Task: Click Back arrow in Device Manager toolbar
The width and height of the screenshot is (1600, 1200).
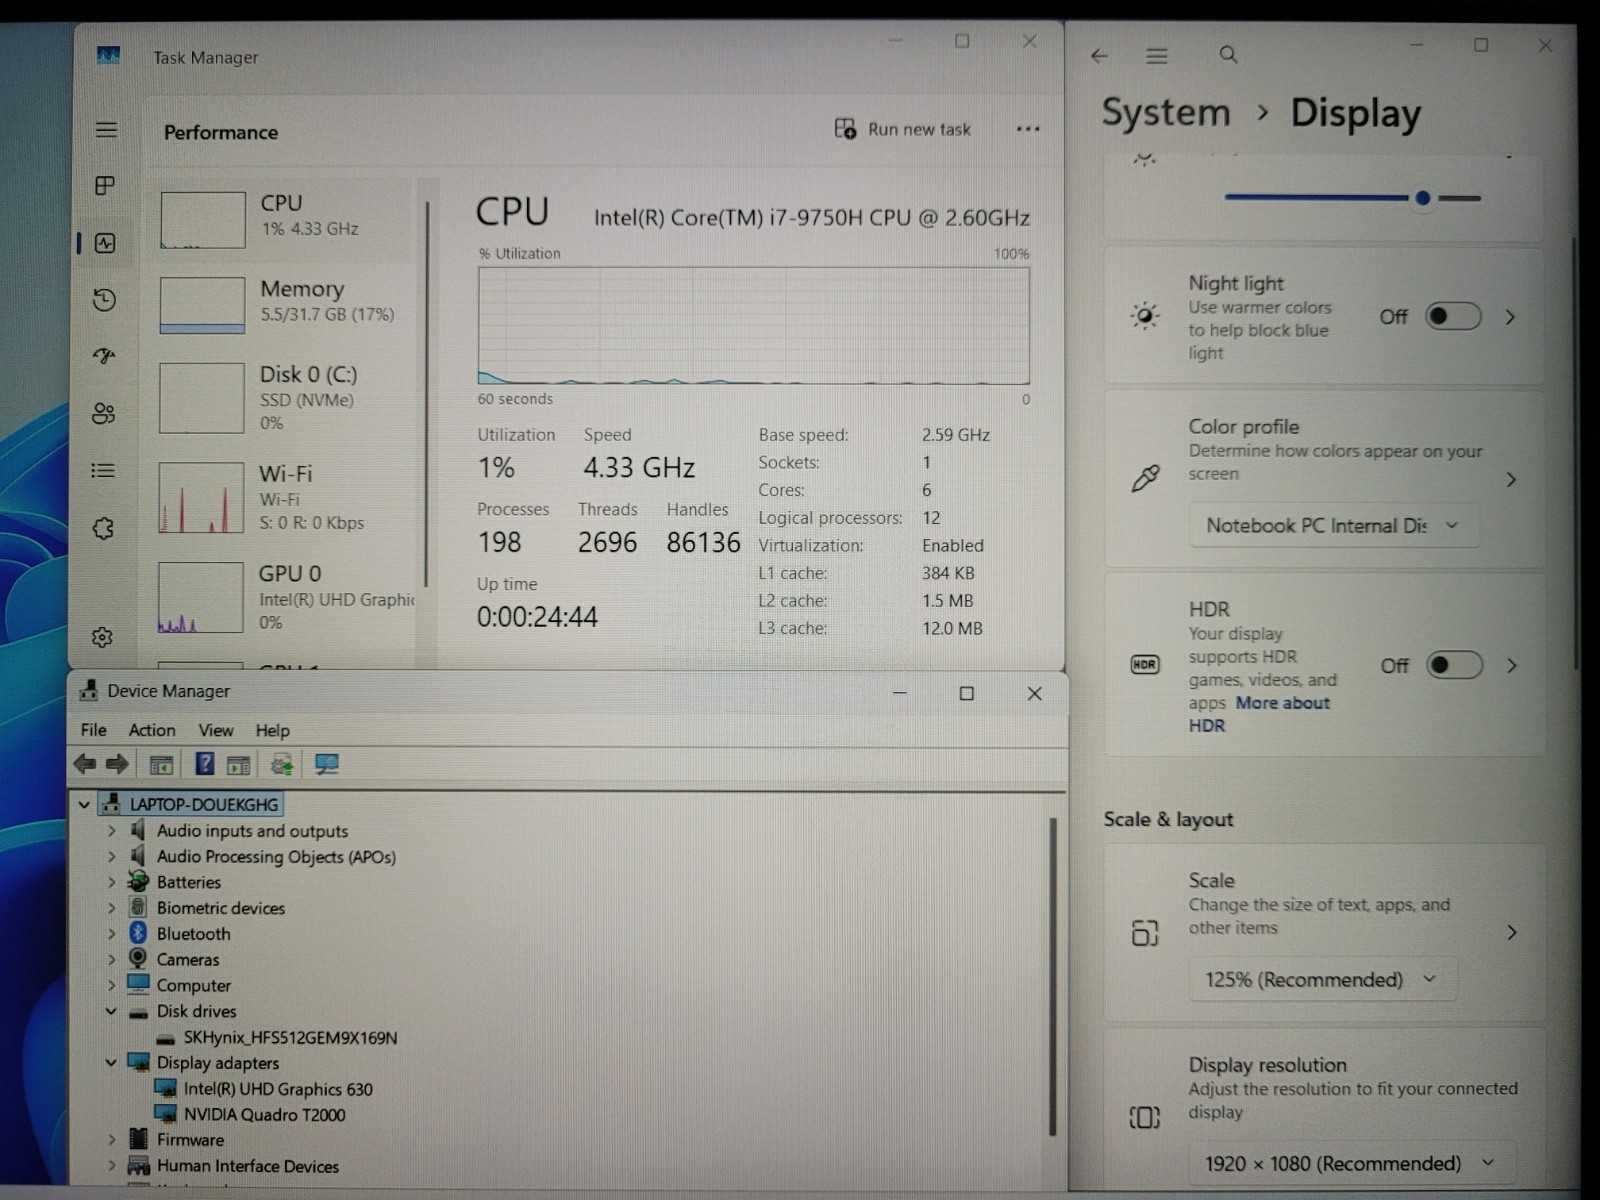Action: click(x=85, y=764)
